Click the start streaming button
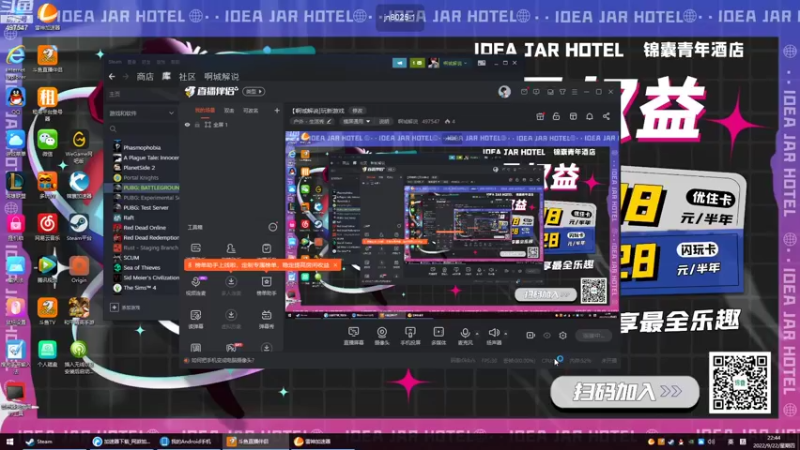 [593, 335]
